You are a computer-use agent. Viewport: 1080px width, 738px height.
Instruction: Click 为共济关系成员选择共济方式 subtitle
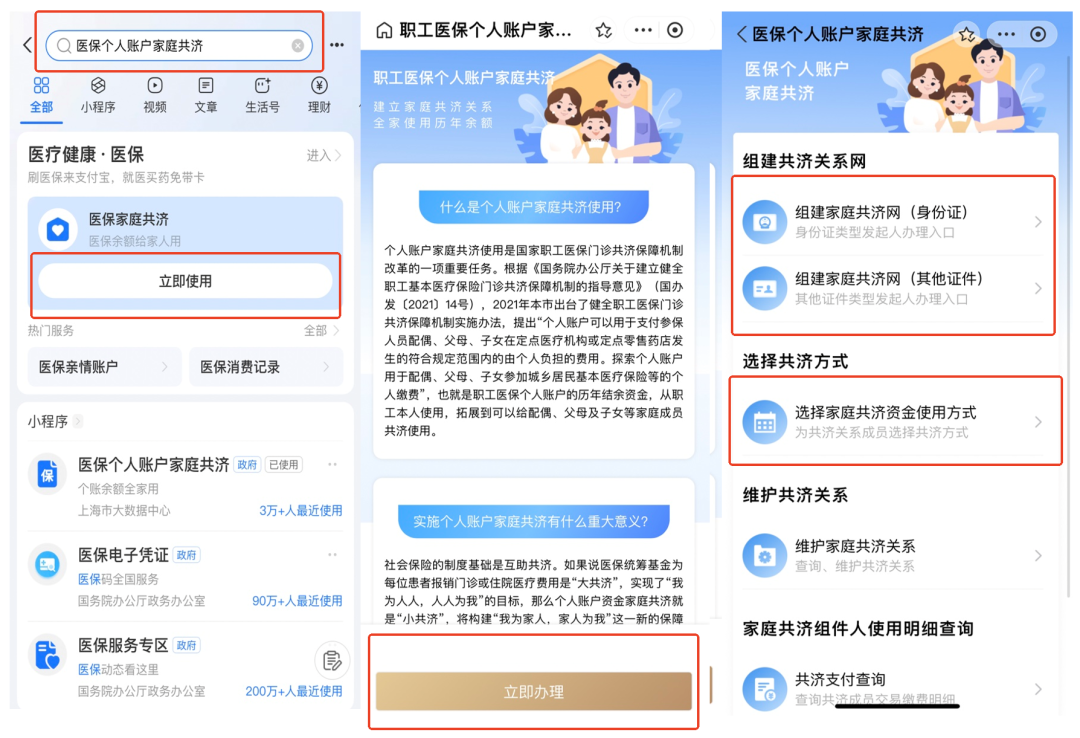(x=882, y=433)
